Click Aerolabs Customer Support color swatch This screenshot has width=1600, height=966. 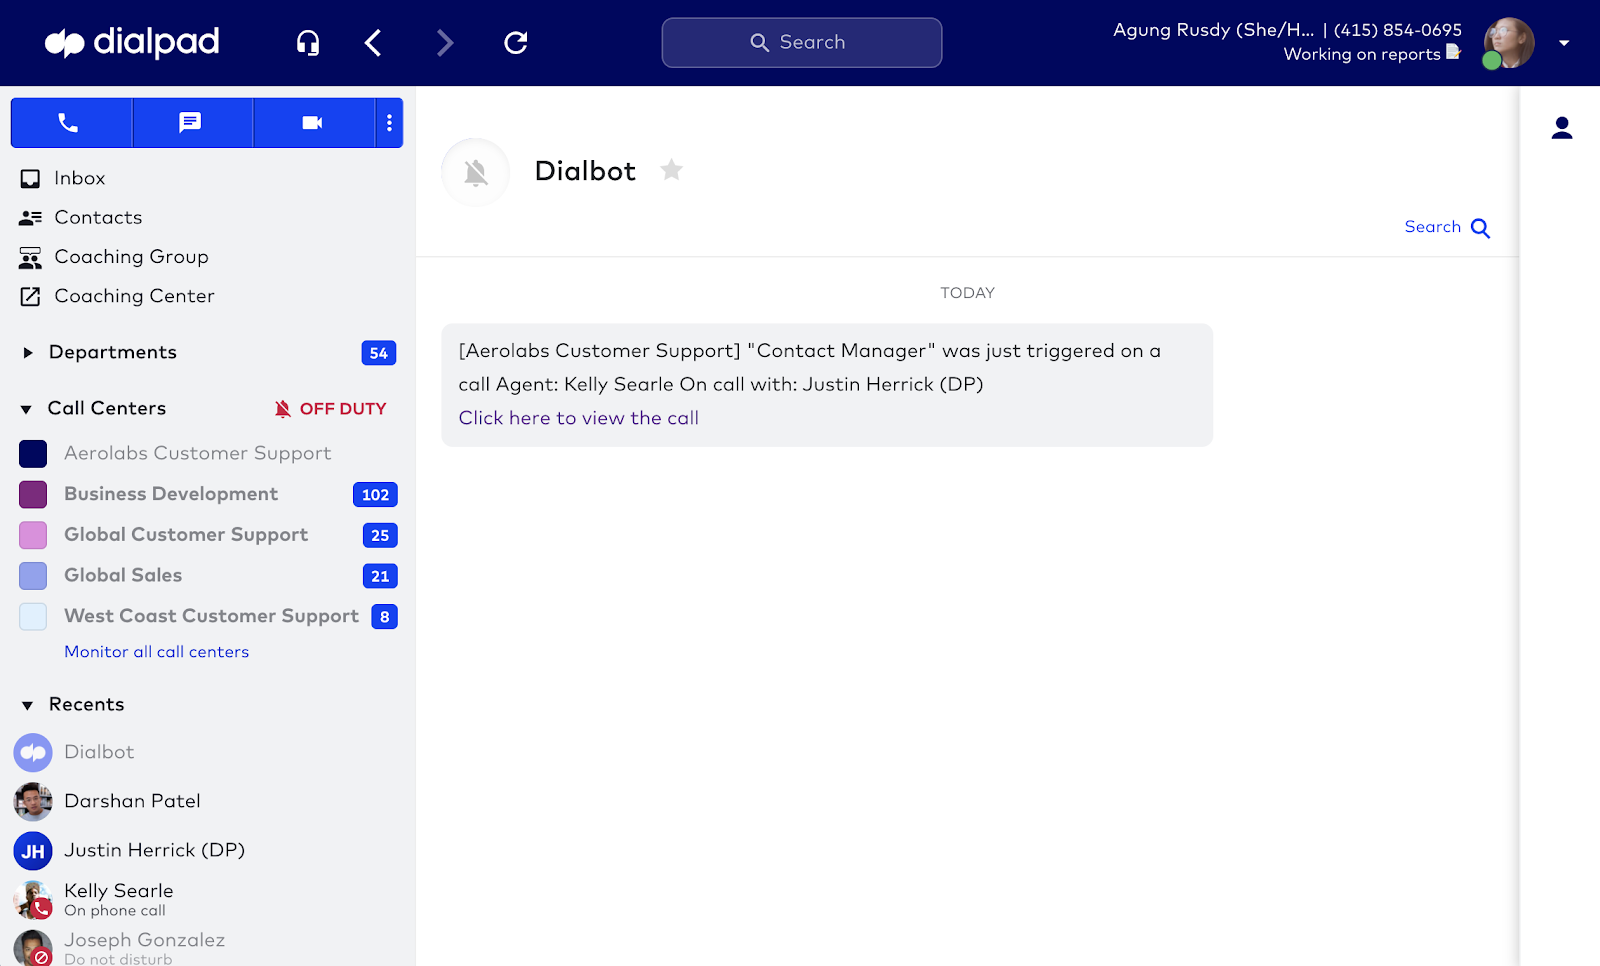pos(33,454)
